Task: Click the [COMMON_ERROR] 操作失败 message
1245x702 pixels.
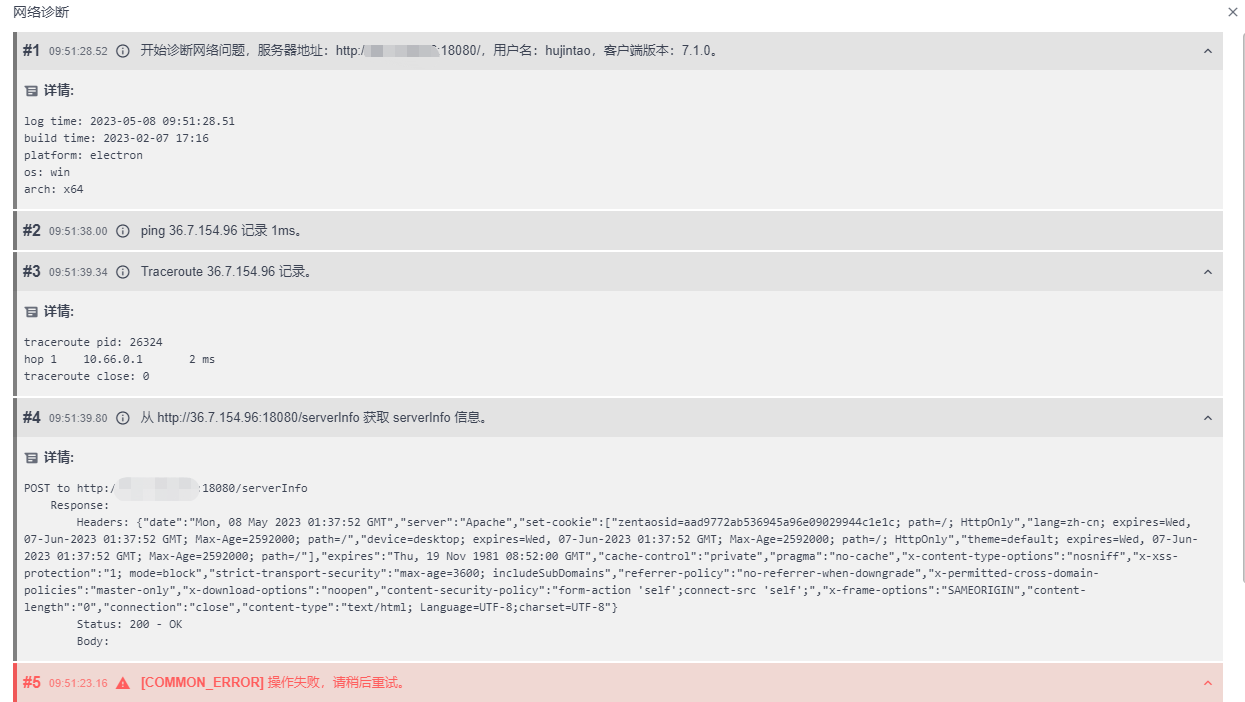Action: click(x=272, y=683)
